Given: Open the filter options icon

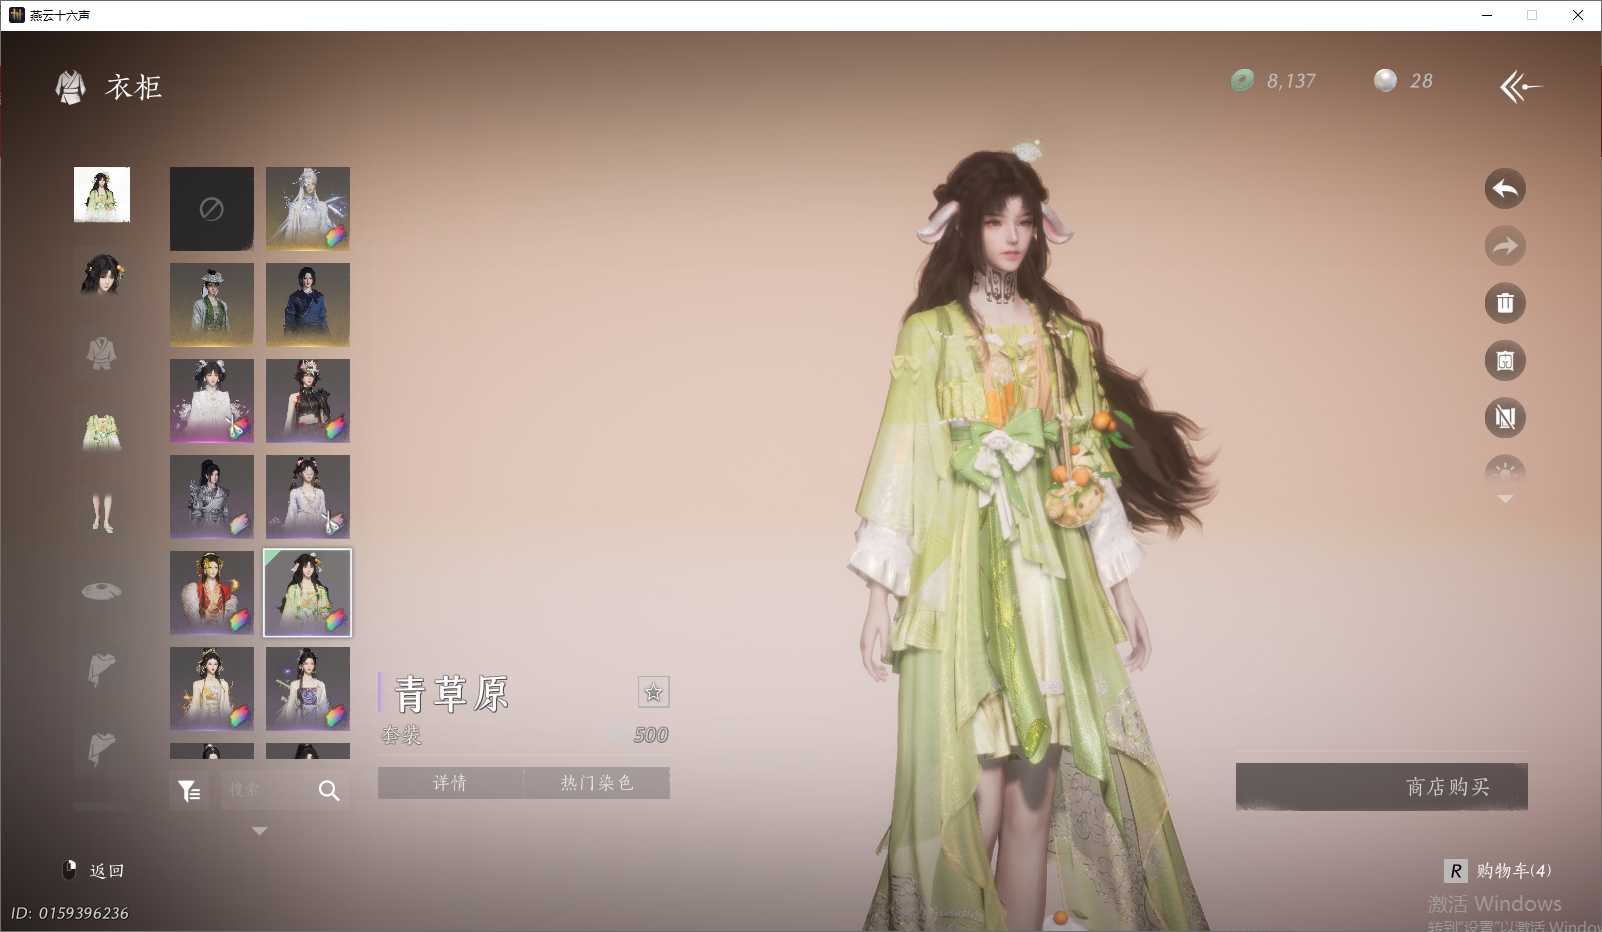Looking at the screenshot, I should coord(189,791).
